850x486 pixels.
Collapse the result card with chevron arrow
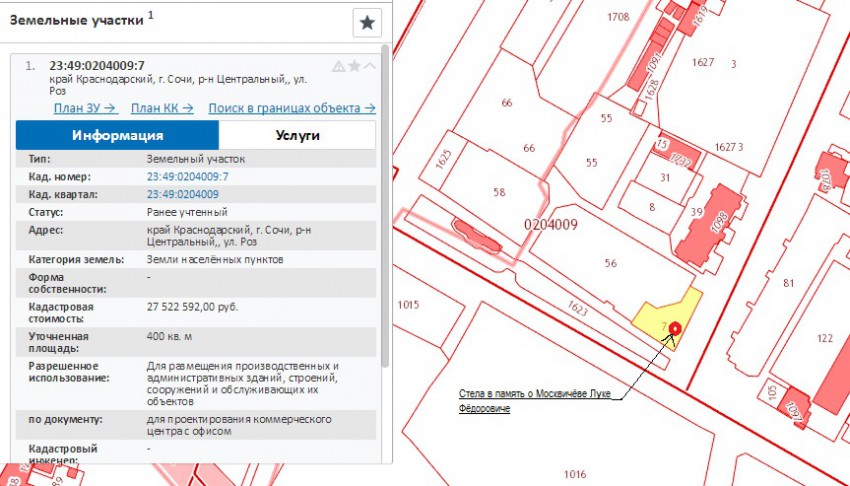(370, 67)
